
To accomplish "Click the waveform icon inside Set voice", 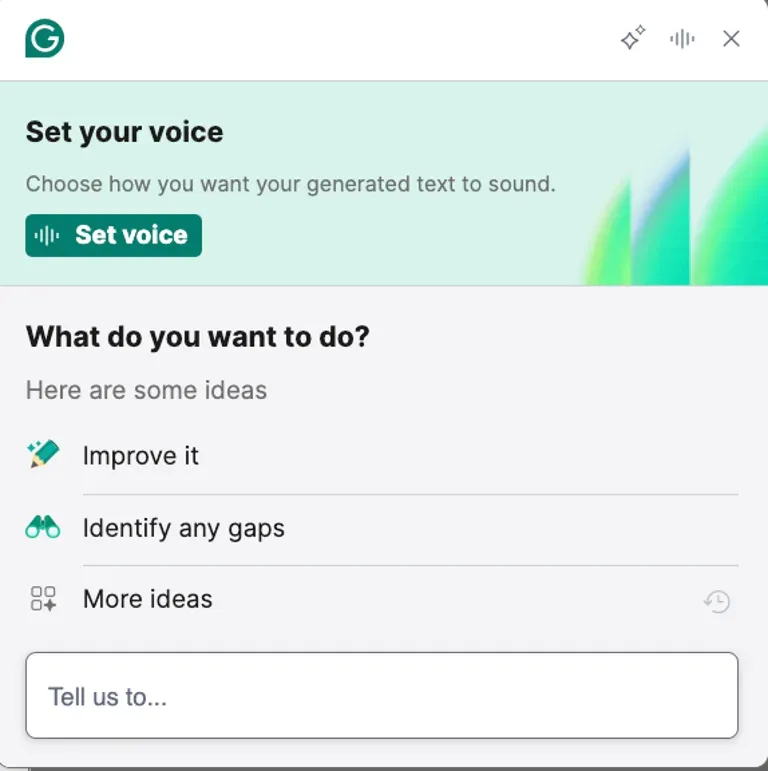I will 47,235.
